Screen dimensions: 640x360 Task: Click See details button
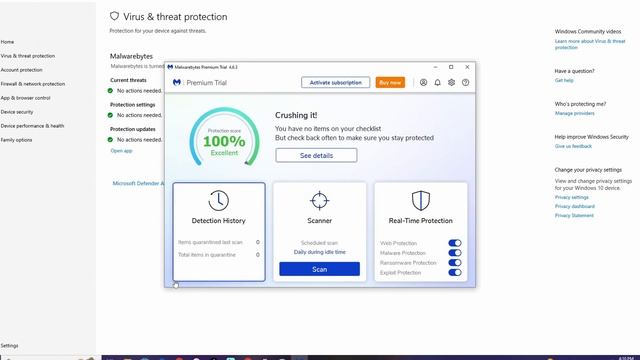316,156
